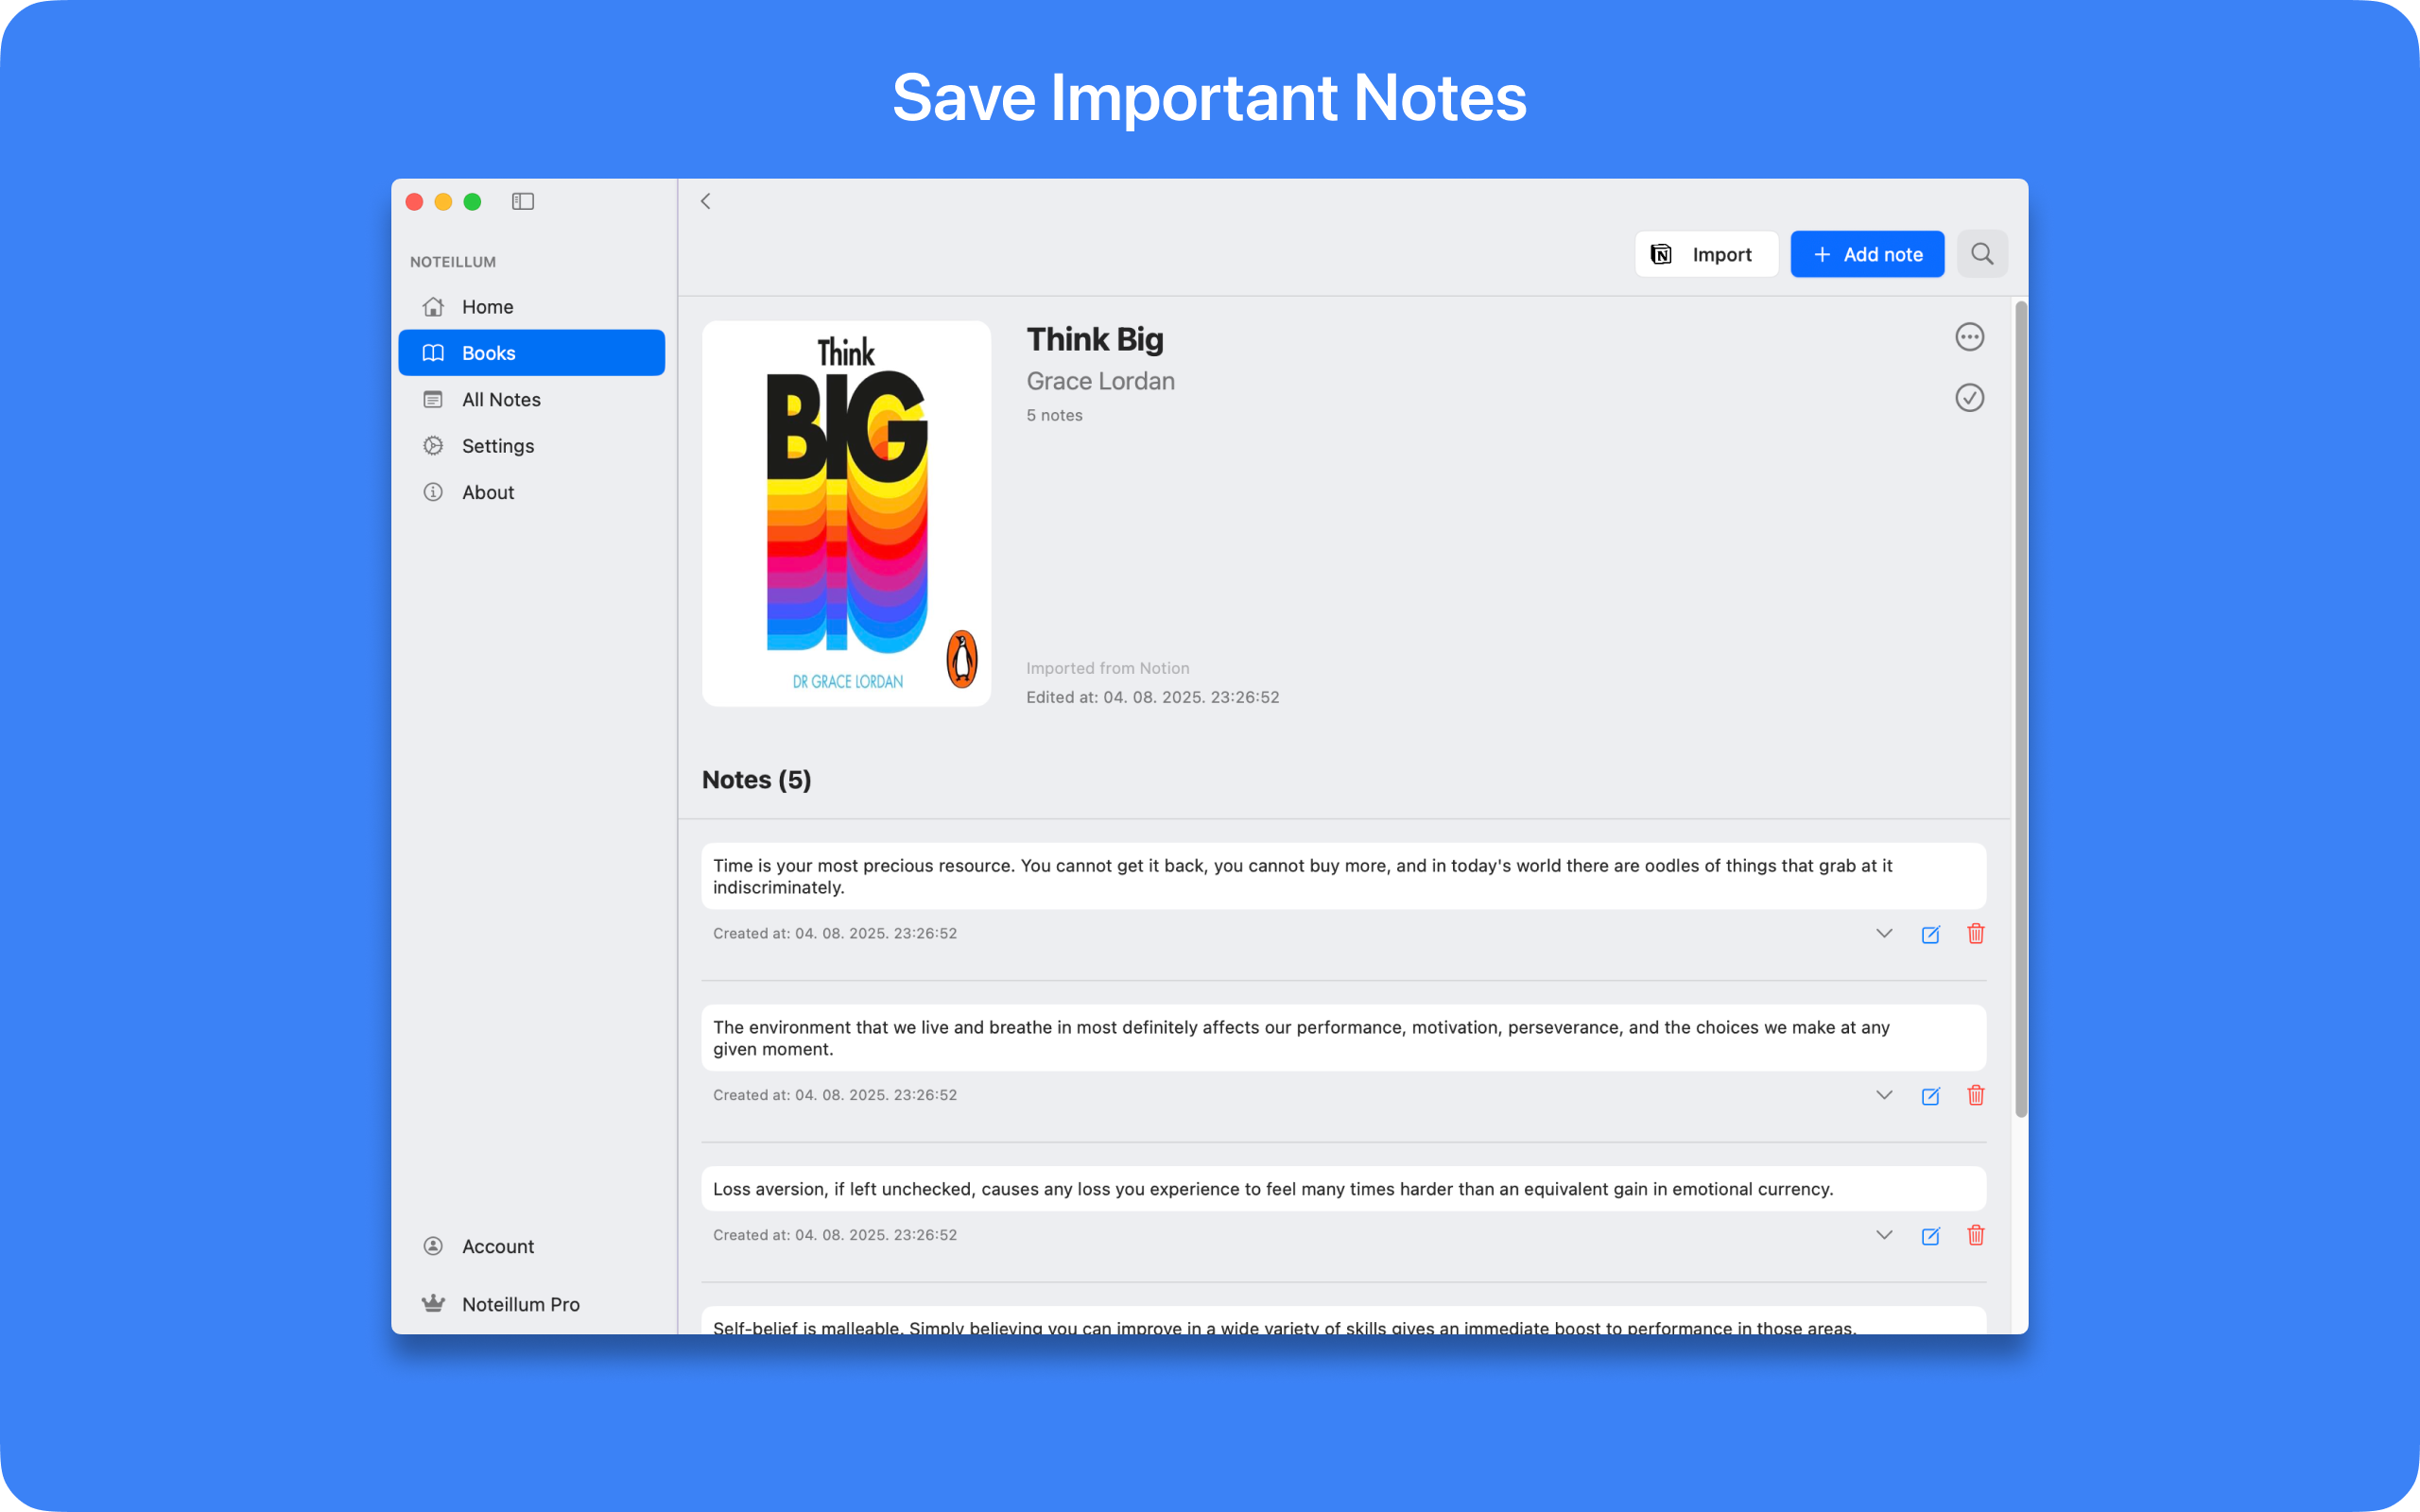This screenshot has width=2420, height=1512.
Task: Click the Think Big book cover thumbnail
Action: [x=846, y=513]
